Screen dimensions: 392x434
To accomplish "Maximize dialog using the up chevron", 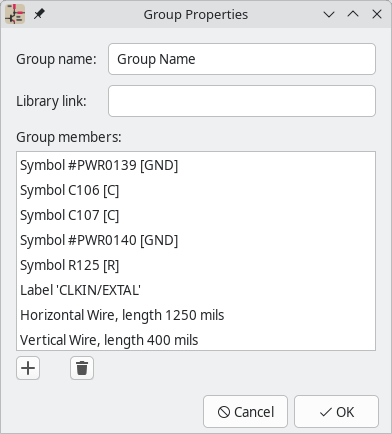I will 353,14.
